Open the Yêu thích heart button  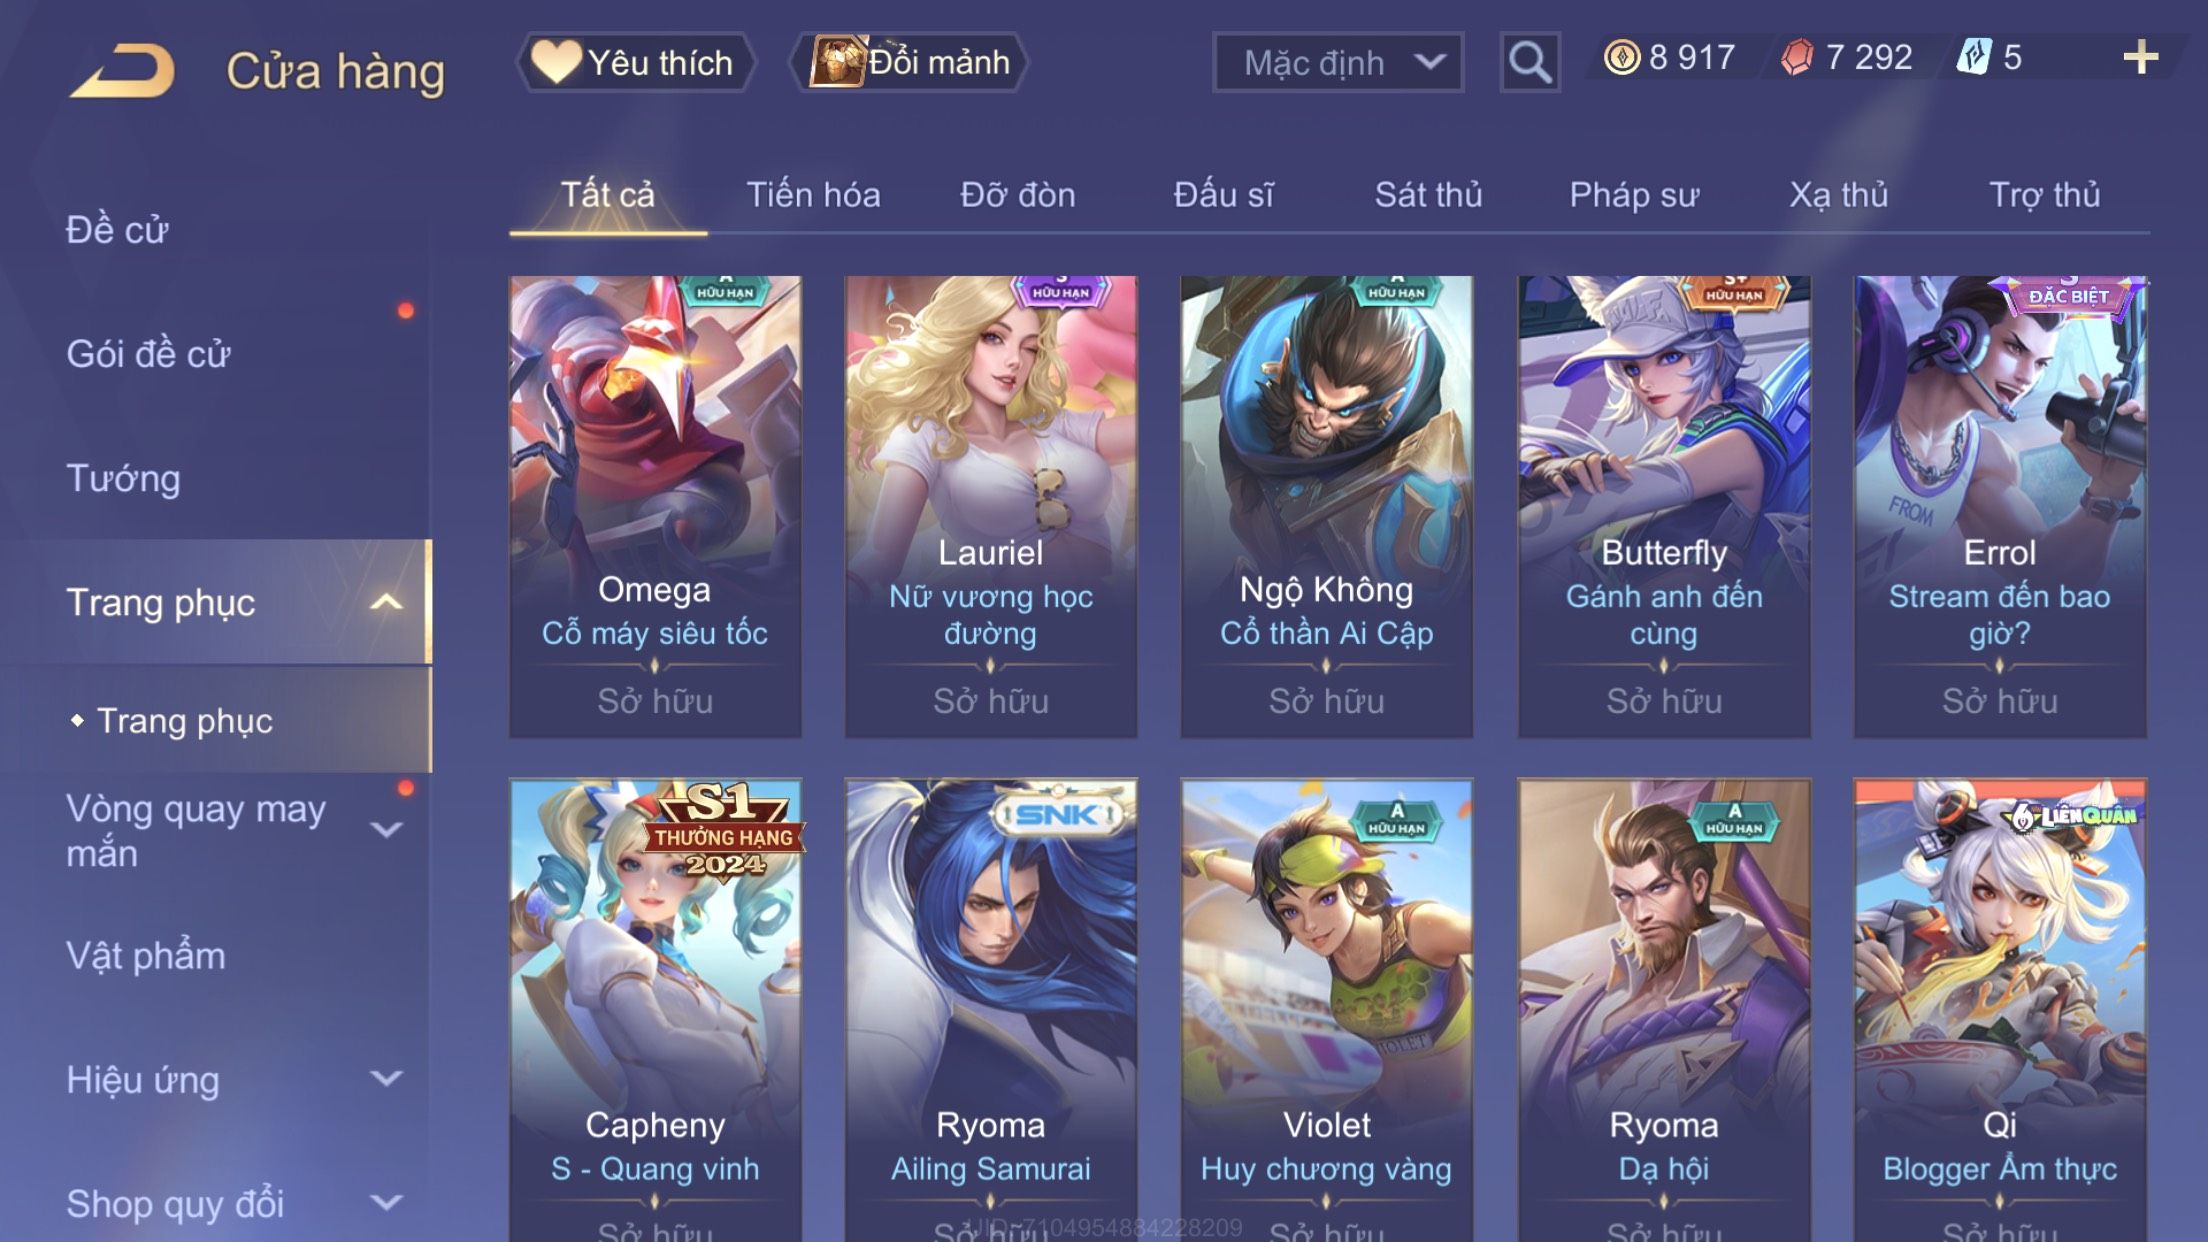pyautogui.click(x=636, y=62)
